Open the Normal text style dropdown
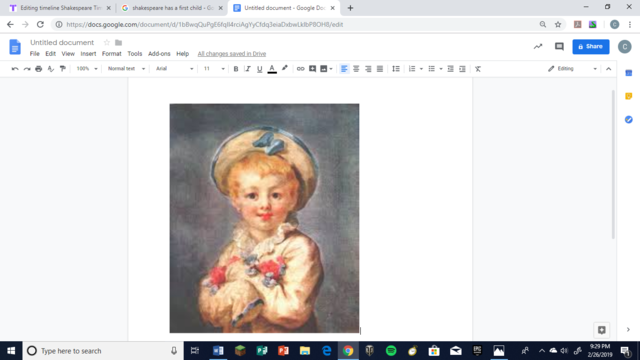The width and height of the screenshot is (640, 360). tap(126, 69)
